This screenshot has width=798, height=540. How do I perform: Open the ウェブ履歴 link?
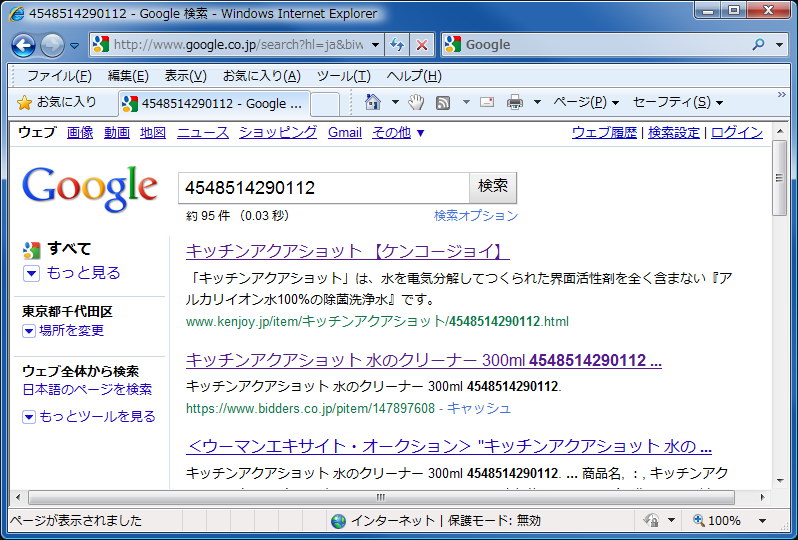tap(604, 133)
